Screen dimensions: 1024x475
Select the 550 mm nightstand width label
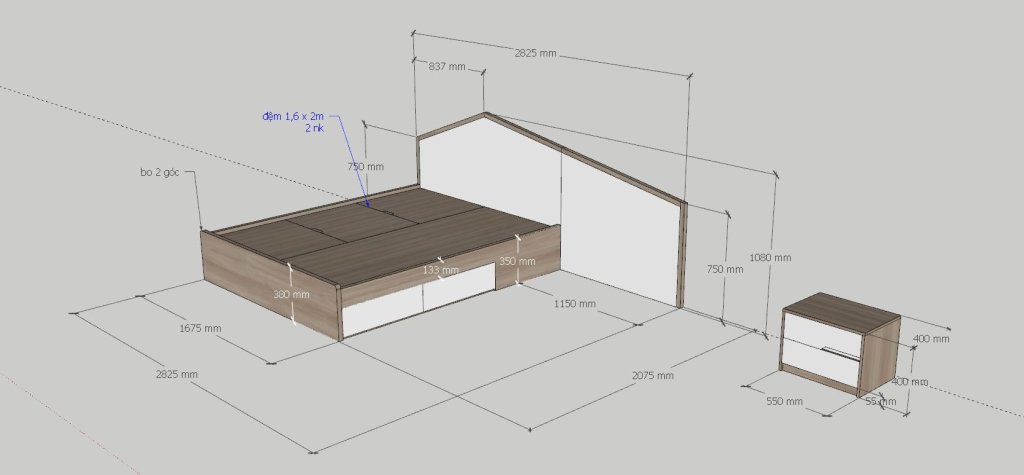point(784,401)
